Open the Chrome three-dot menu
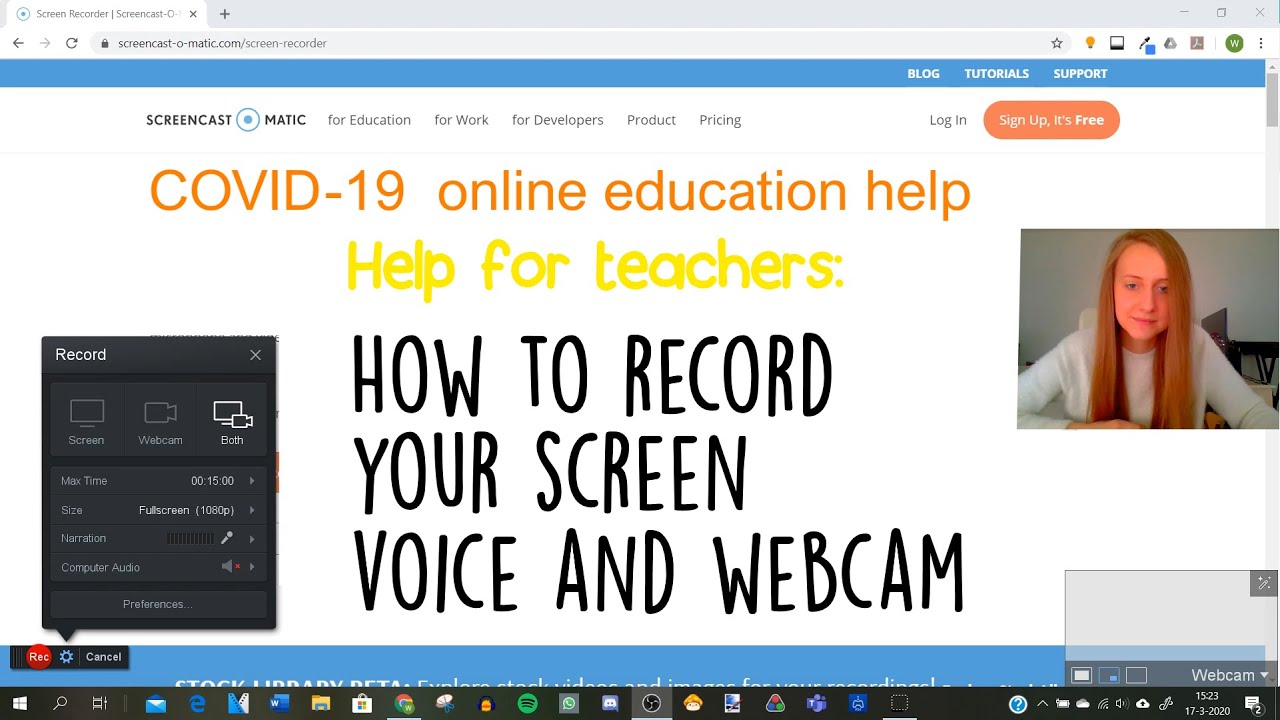Viewport: 1280px width, 720px height. coord(1262,43)
